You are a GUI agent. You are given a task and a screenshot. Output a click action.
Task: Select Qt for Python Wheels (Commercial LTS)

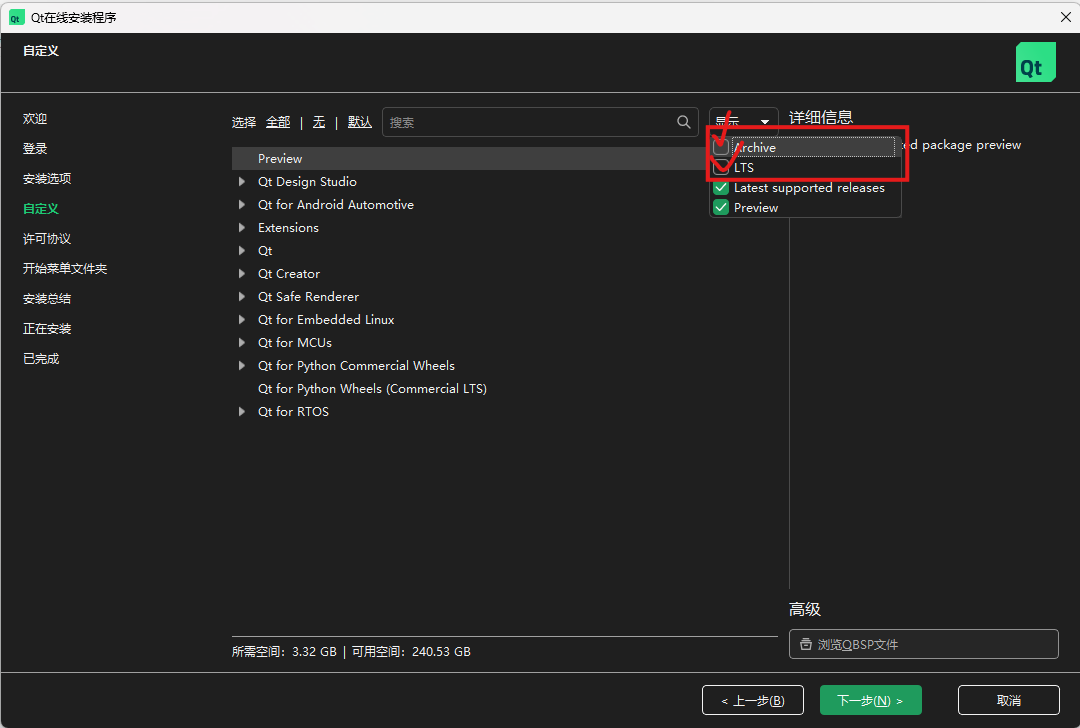tap(372, 388)
